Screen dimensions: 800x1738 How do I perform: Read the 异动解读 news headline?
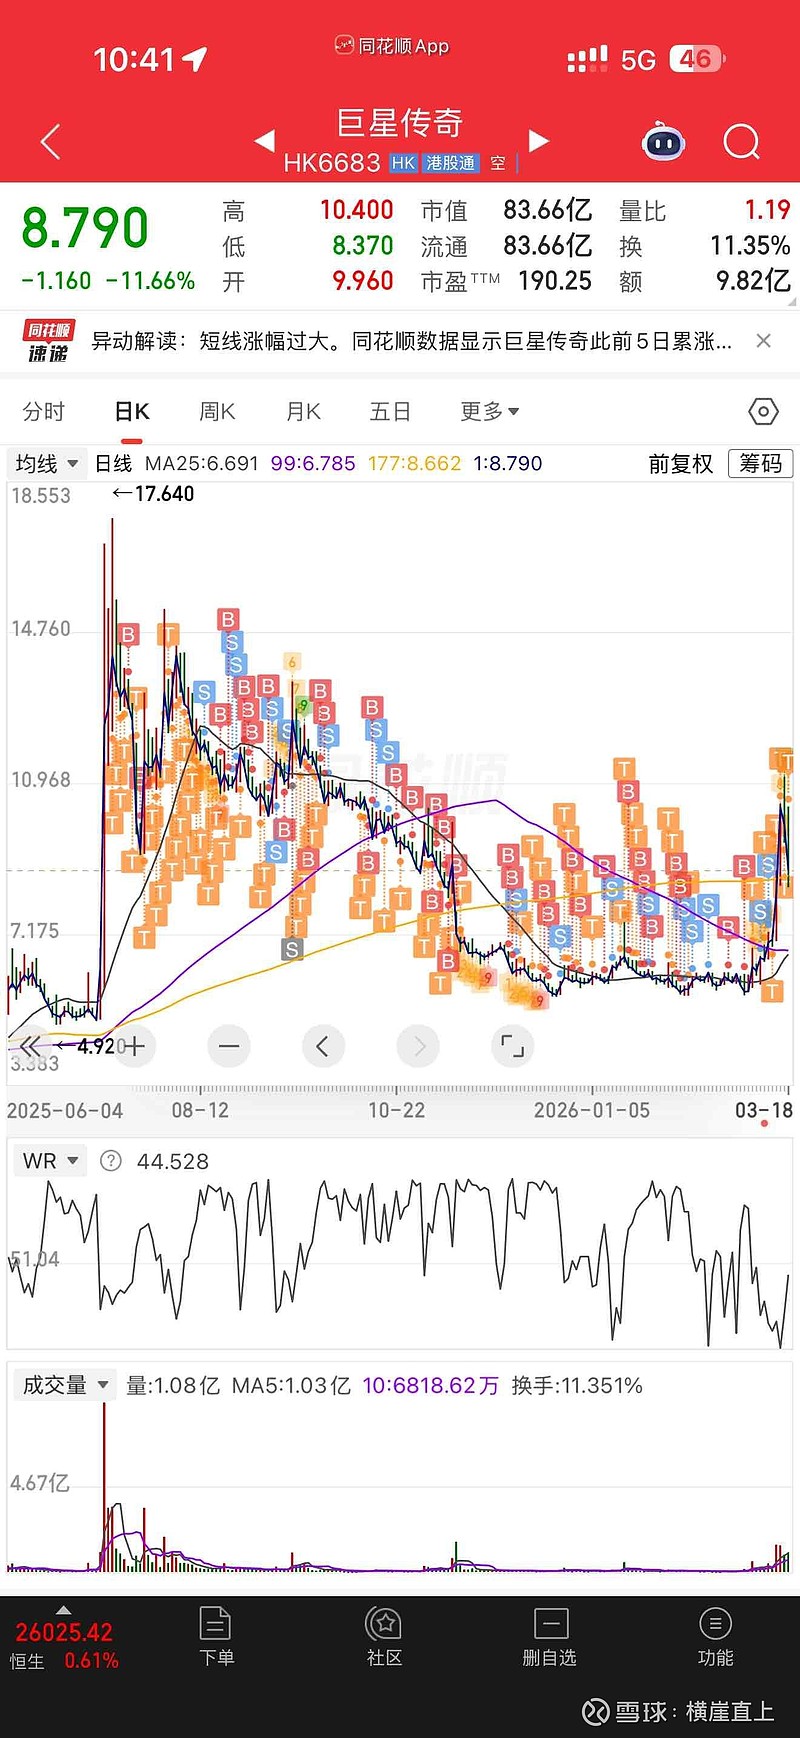click(412, 341)
